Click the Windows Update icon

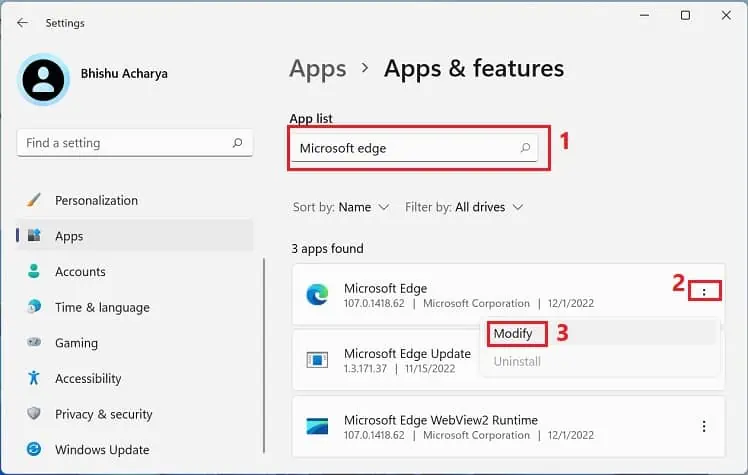34,450
